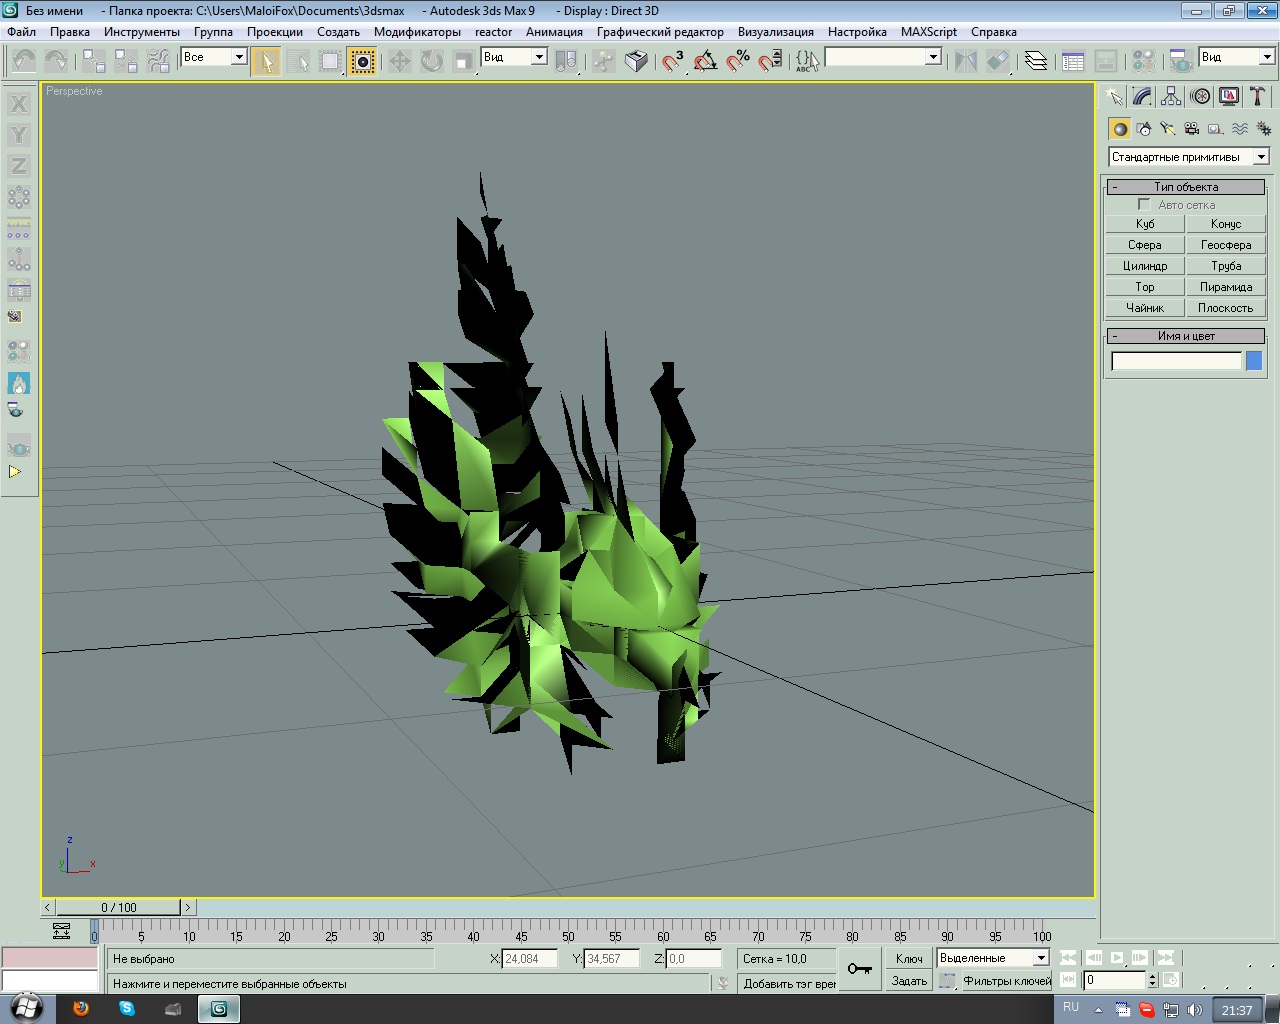
Task: Click the 'Ключ' auto key button
Action: 909,958
